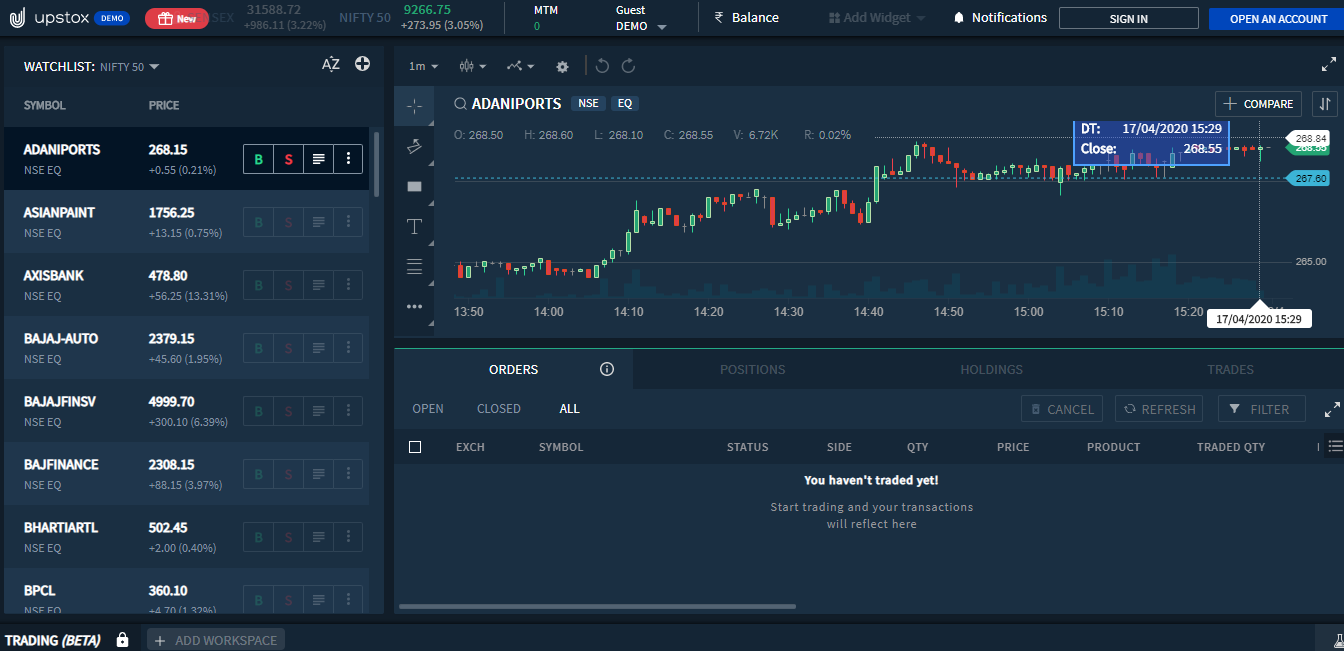The height and width of the screenshot is (651, 1344).
Task: Switch to the Trades tab
Action: [1230, 369]
